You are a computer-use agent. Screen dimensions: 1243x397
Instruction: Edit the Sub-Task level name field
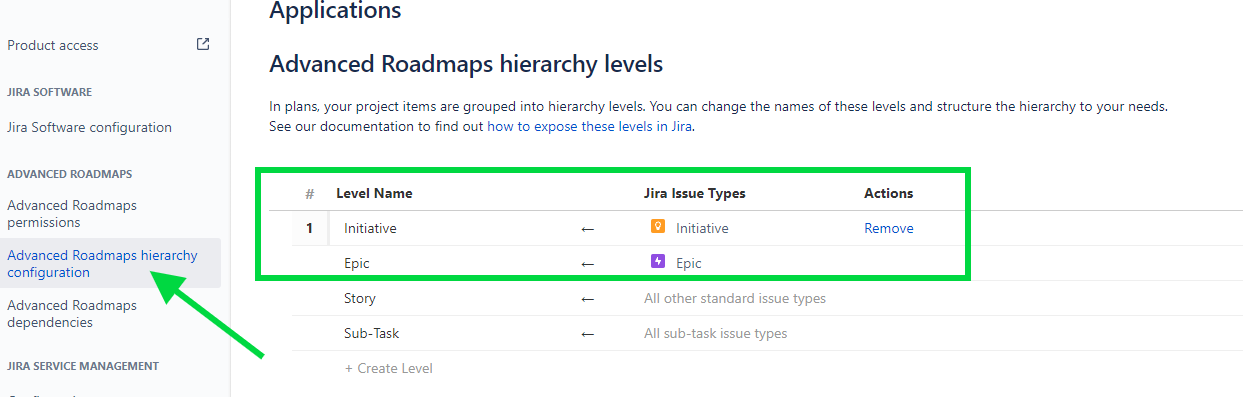[x=448, y=333]
